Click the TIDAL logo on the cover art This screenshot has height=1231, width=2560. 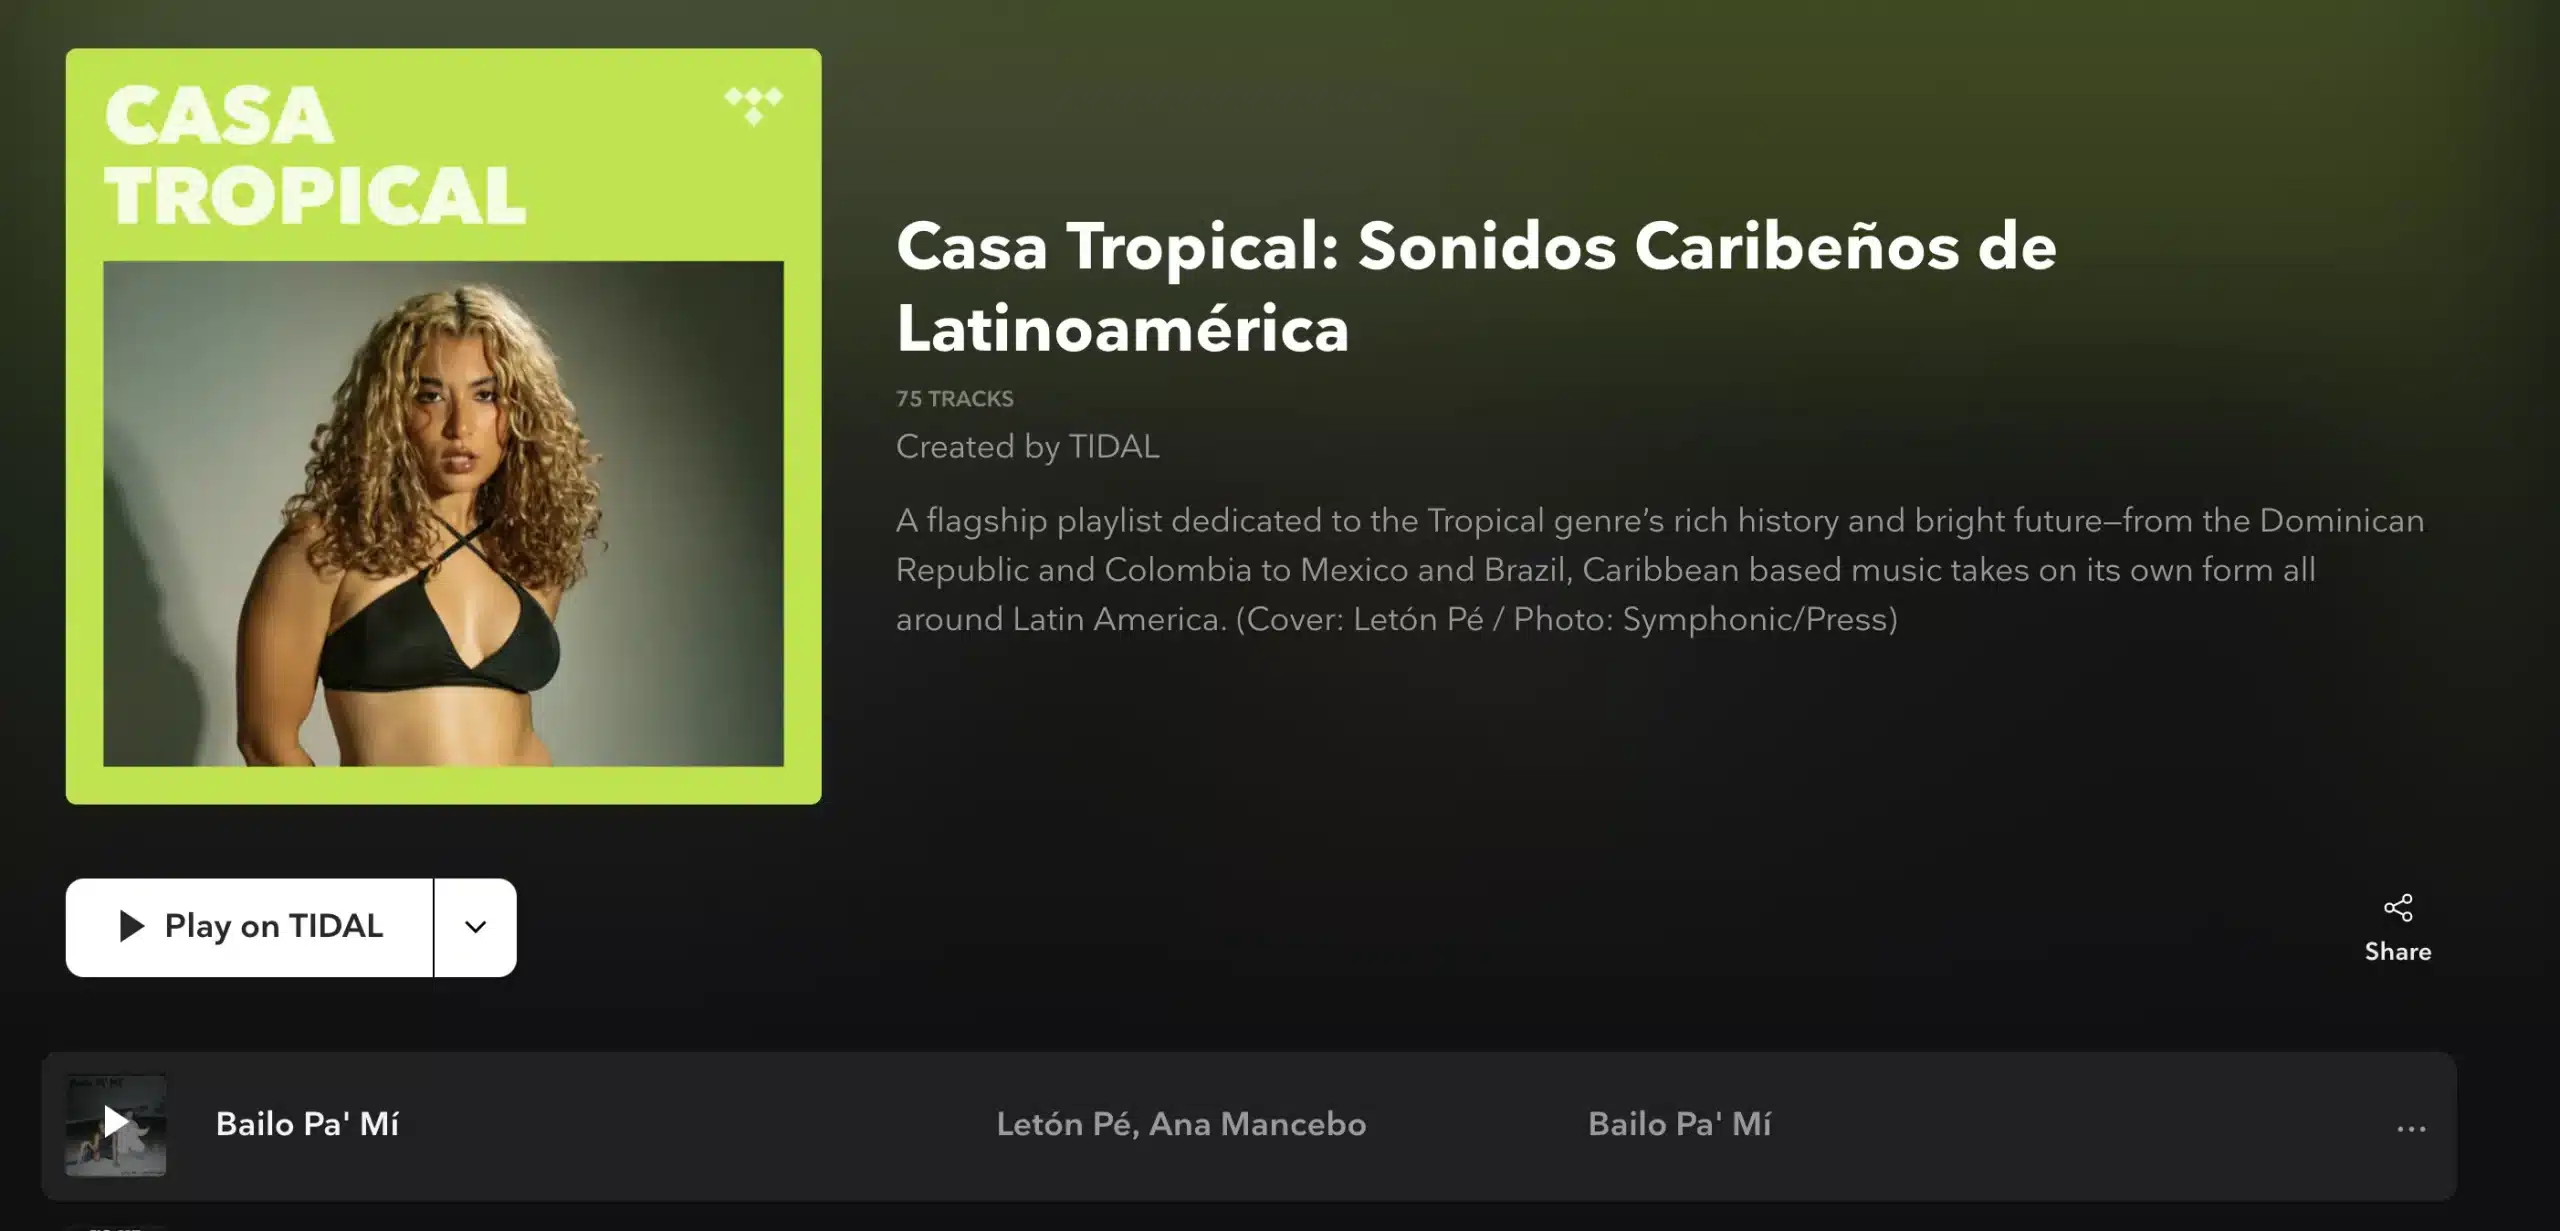click(753, 106)
